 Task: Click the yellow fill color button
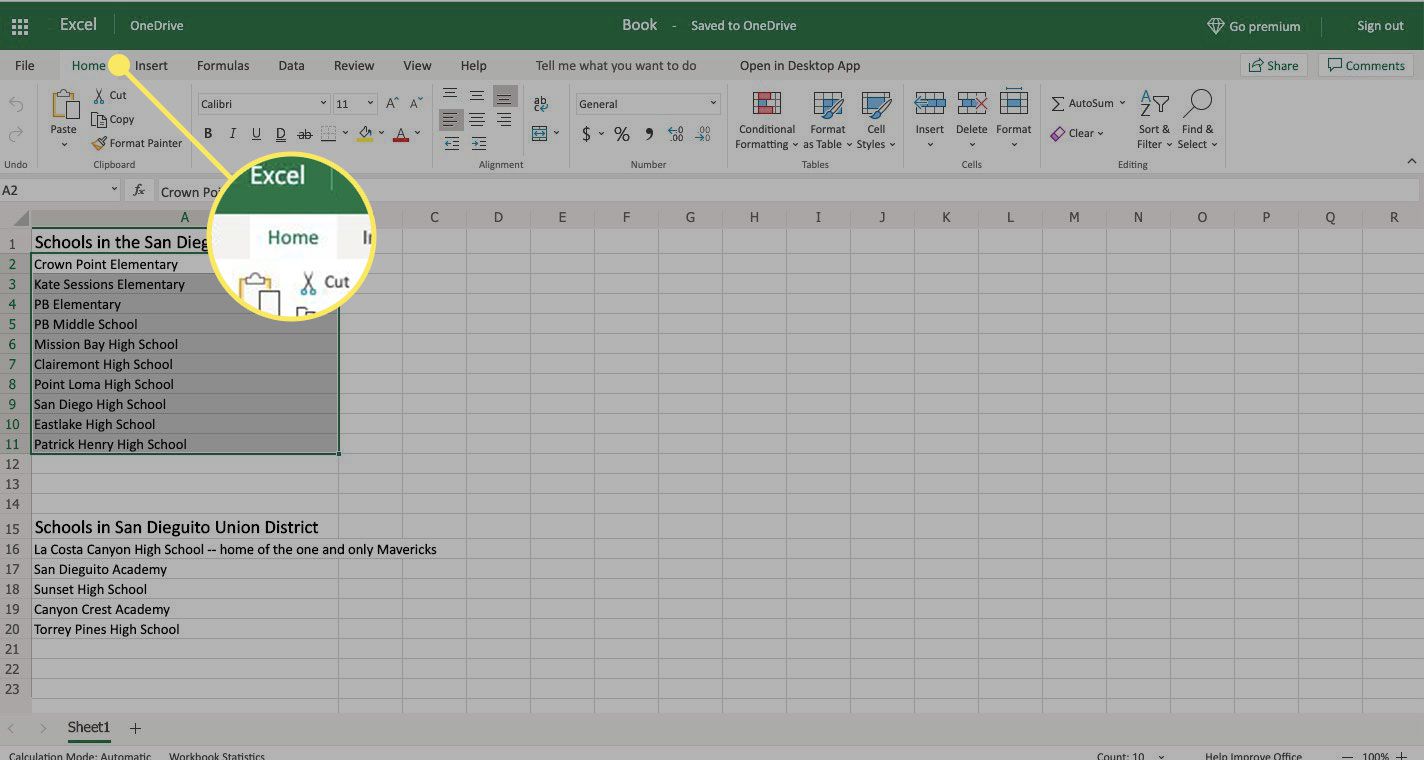tap(365, 134)
